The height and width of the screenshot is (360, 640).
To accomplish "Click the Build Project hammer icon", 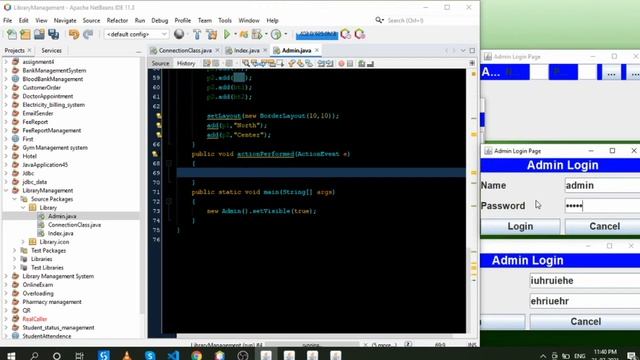I will 197,34.
